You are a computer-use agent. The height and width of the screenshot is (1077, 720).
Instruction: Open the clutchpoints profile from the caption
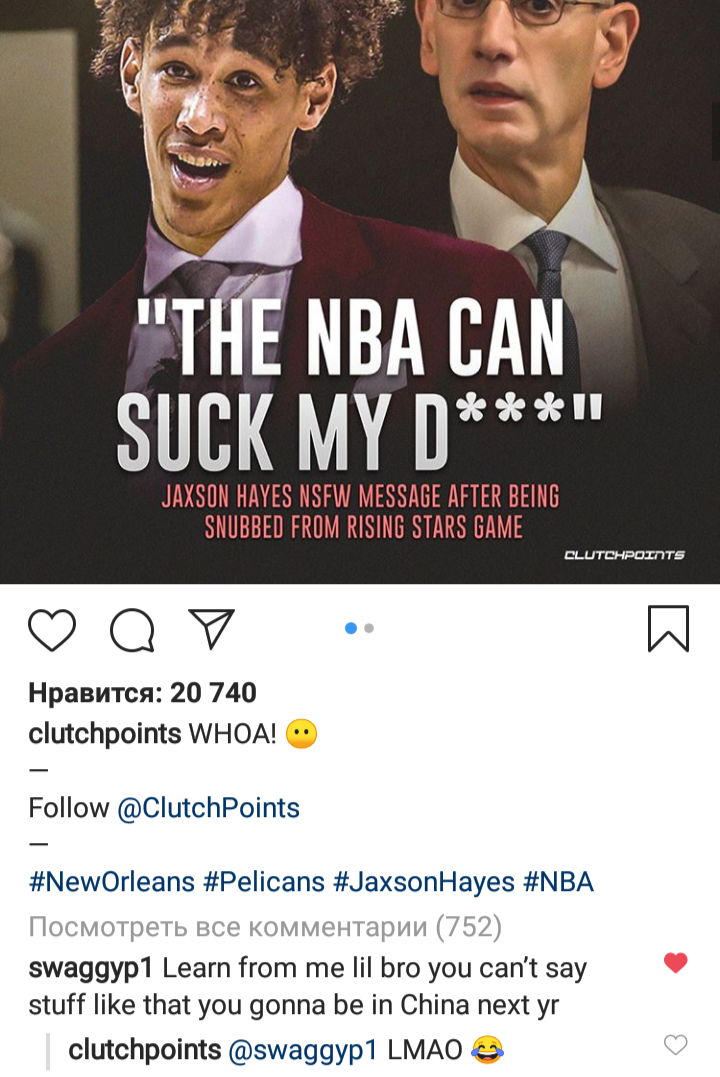tap(104, 734)
